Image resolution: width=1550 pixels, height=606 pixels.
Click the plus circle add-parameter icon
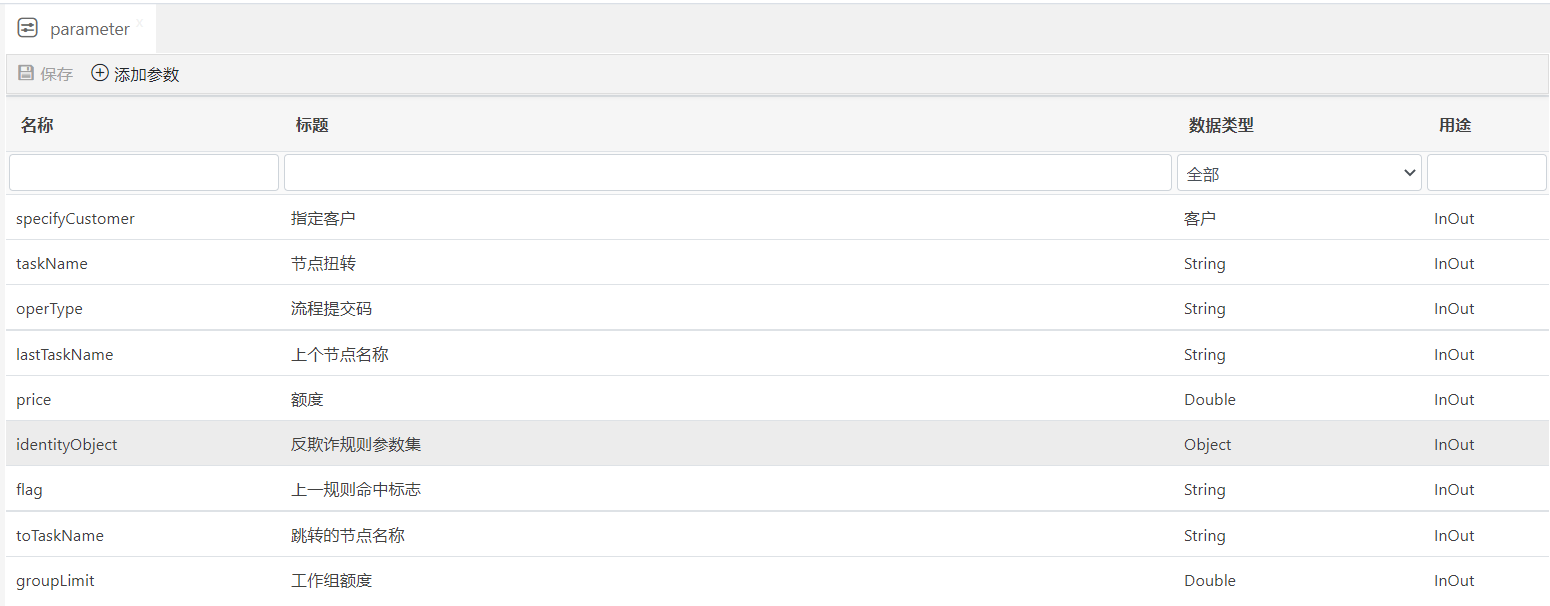100,73
